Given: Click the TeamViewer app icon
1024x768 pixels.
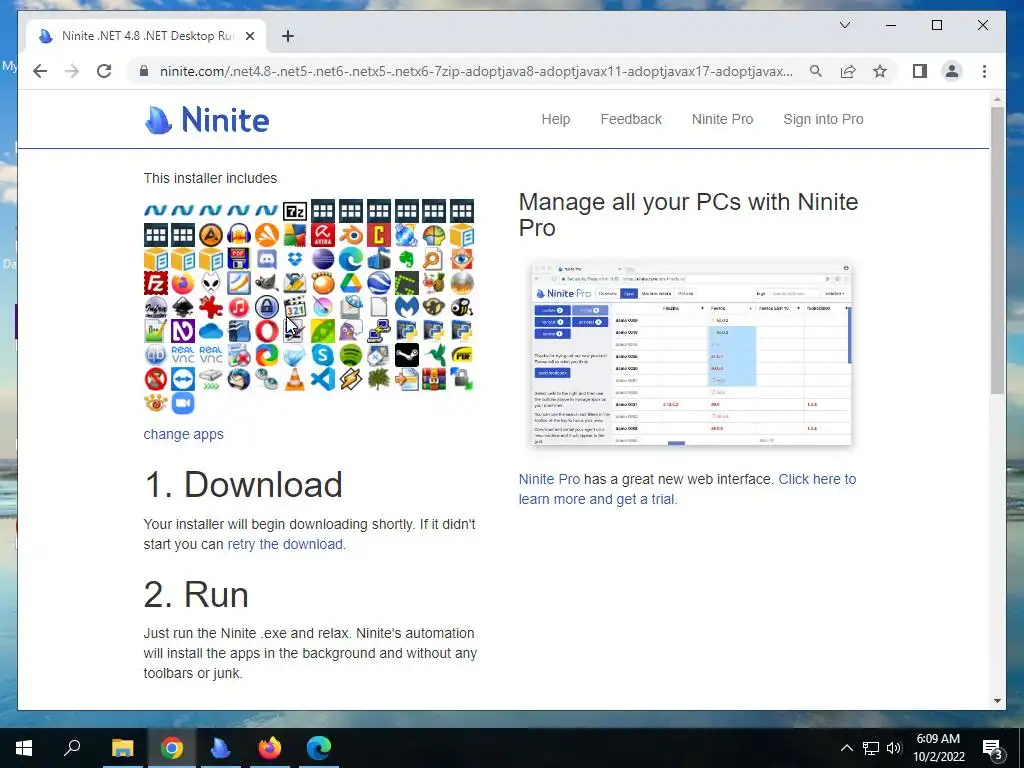Looking at the screenshot, I should pos(183,379).
